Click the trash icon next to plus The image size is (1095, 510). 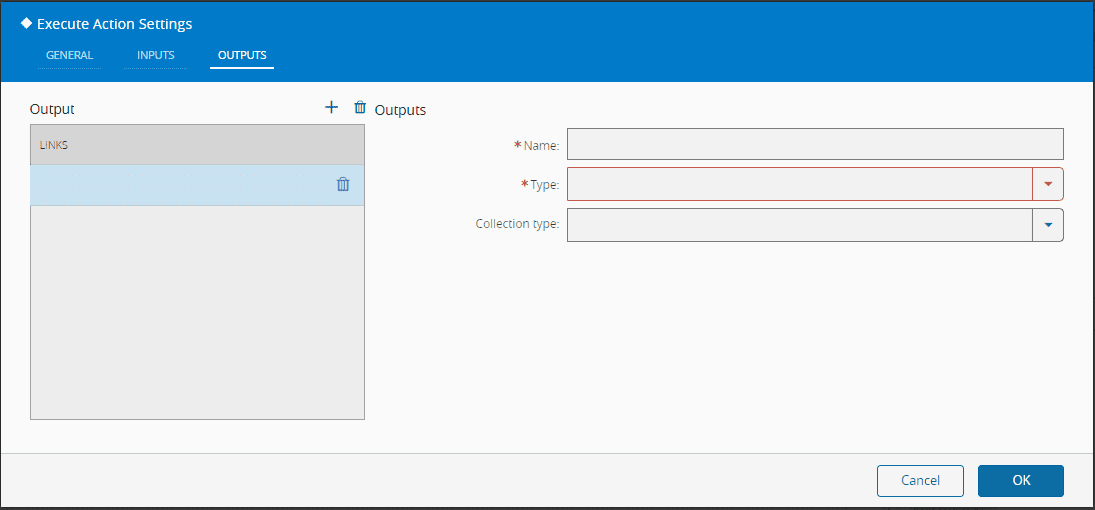(x=360, y=108)
